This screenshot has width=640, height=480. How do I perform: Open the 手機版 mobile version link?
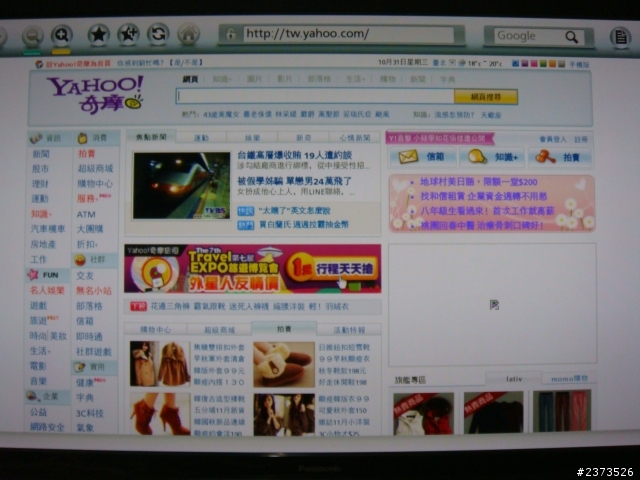(579, 64)
